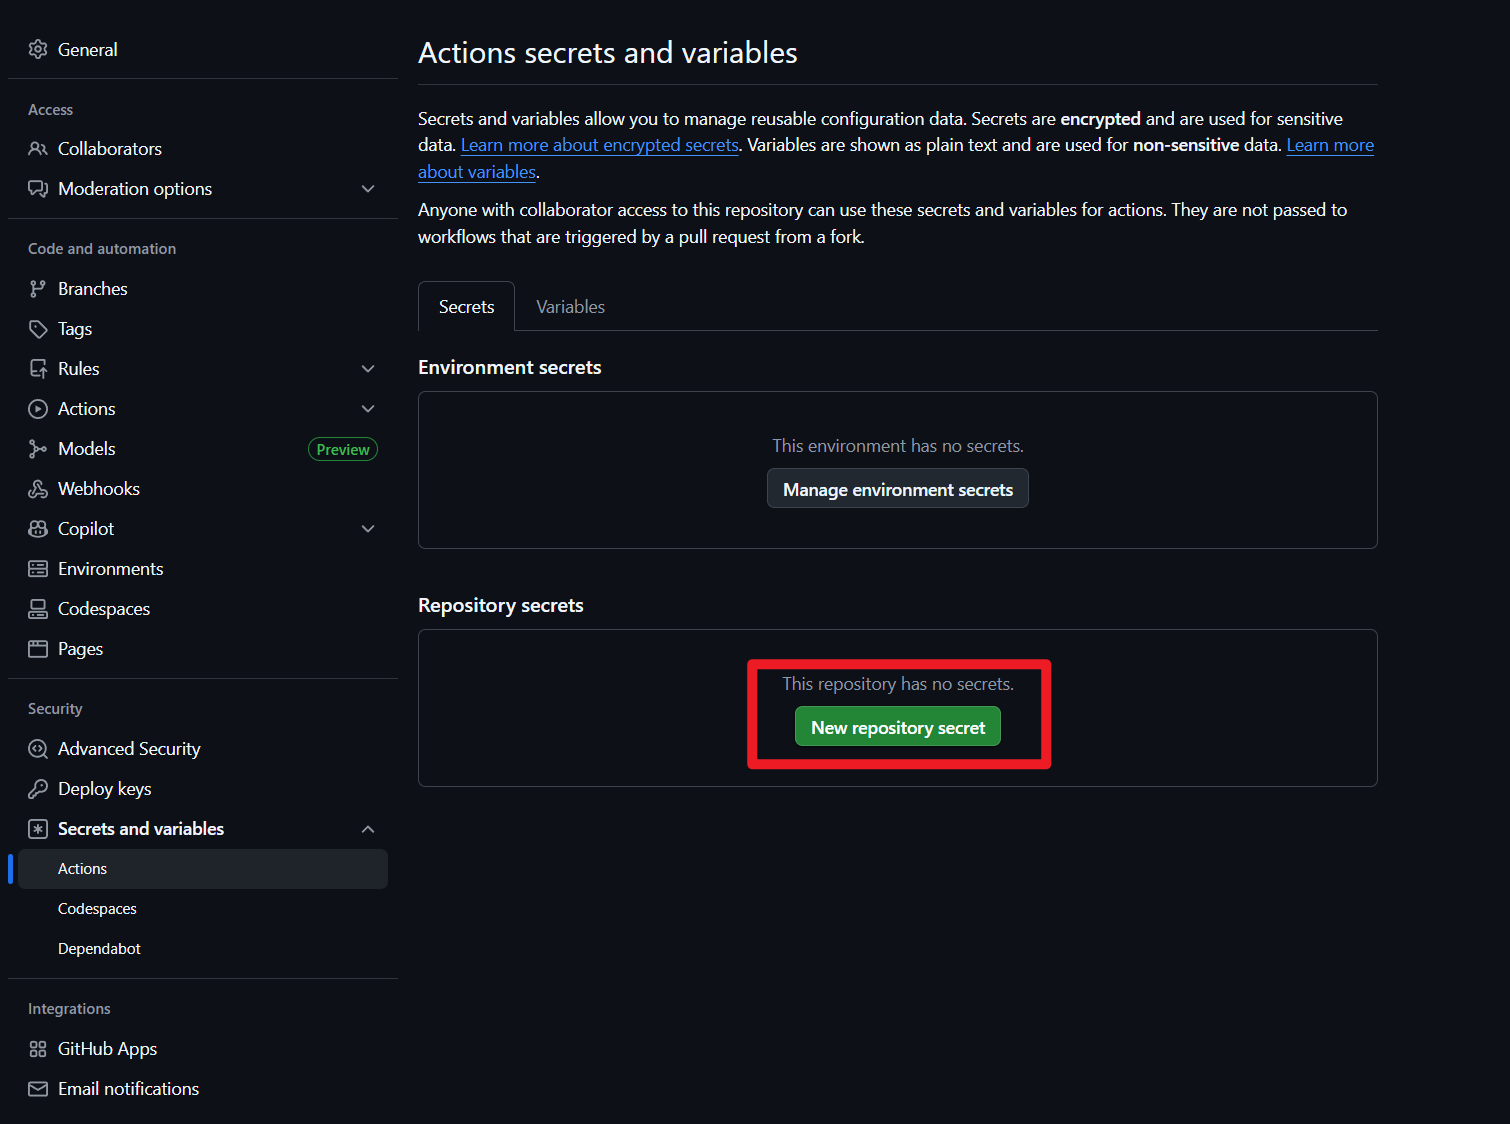Click the Codespaces icon in Code and automation
The width and height of the screenshot is (1510, 1124).
point(38,609)
